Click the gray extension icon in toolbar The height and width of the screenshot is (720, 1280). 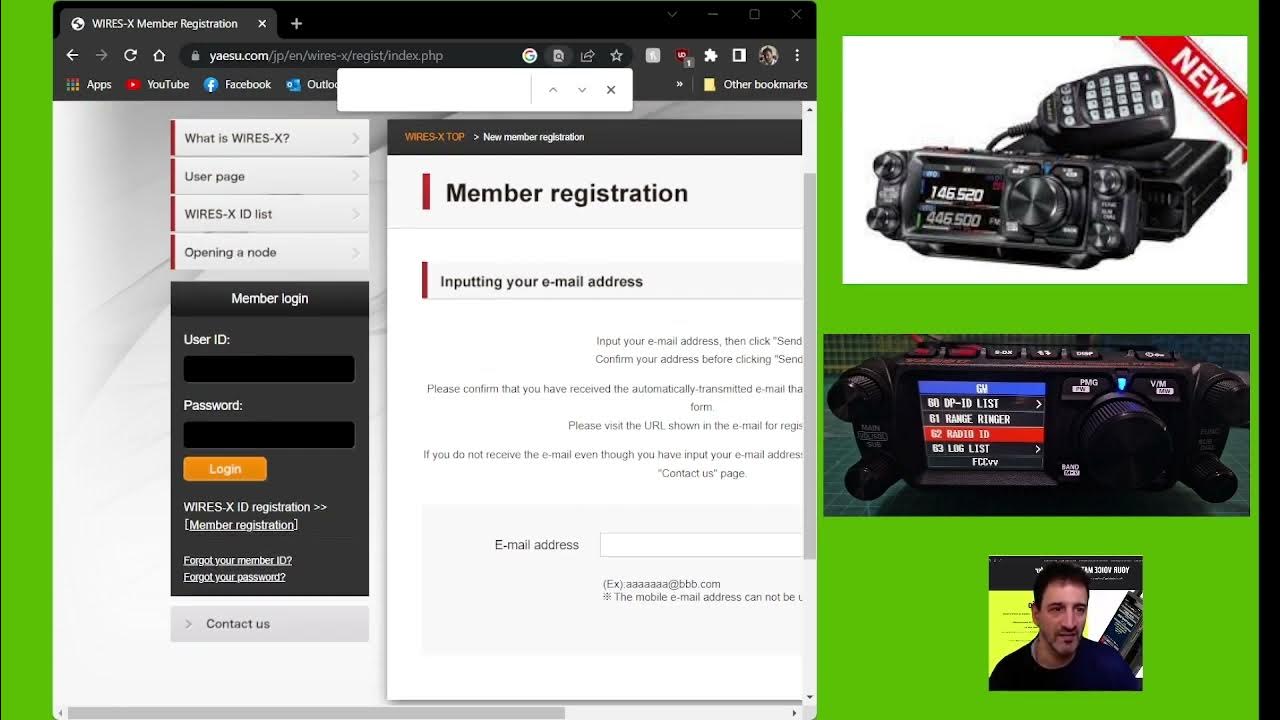tap(652, 56)
